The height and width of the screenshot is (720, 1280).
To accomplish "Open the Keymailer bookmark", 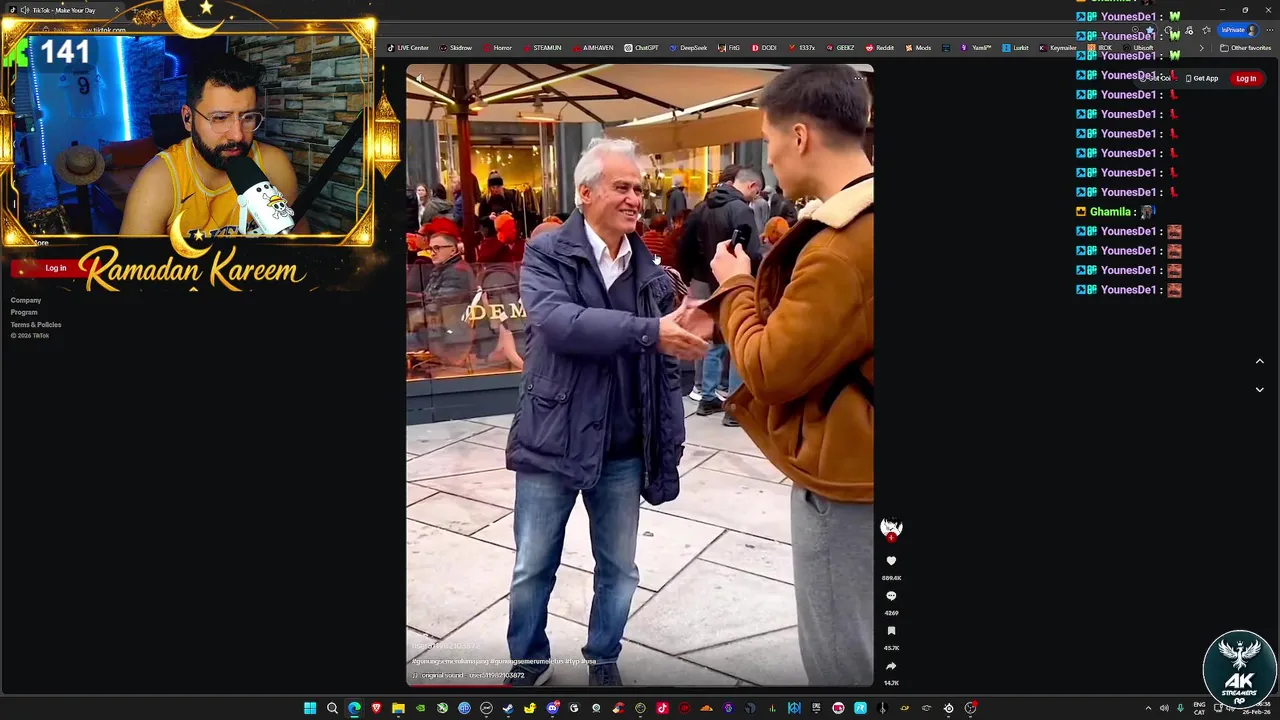I will coord(1057,48).
